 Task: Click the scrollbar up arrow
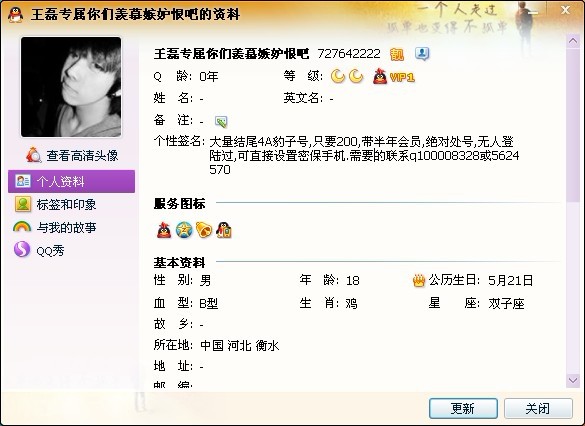point(573,41)
